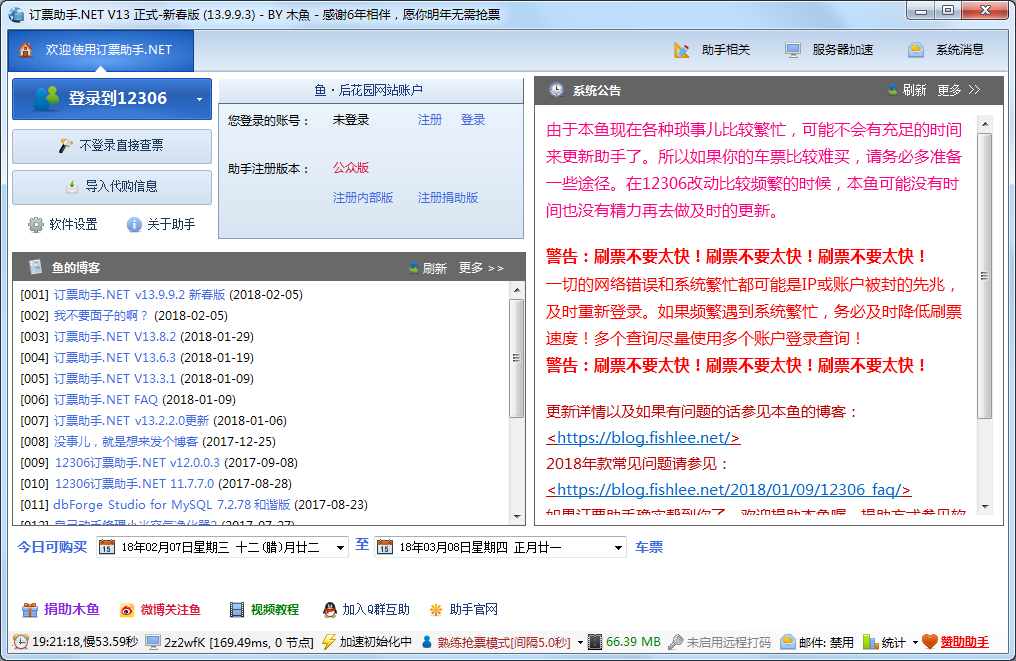
Task: Click the 鱼的博客 document icon
Action: tap(36, 267)
